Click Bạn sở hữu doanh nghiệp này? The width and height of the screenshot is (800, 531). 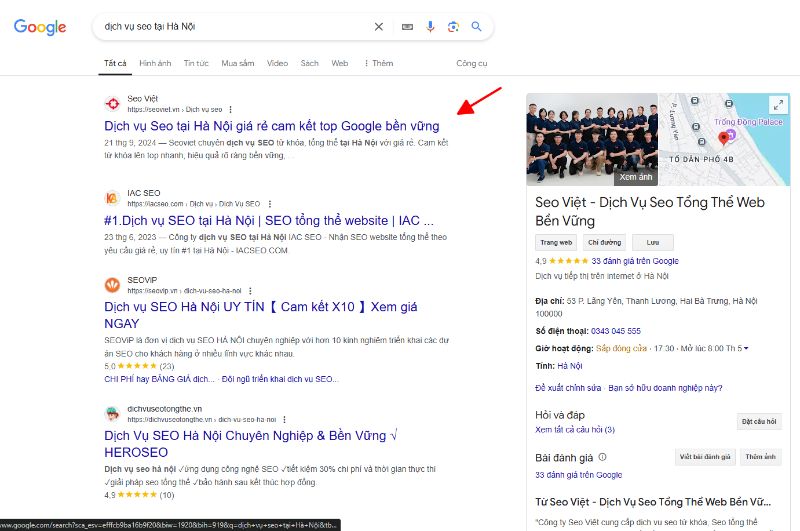coord(665,388)
